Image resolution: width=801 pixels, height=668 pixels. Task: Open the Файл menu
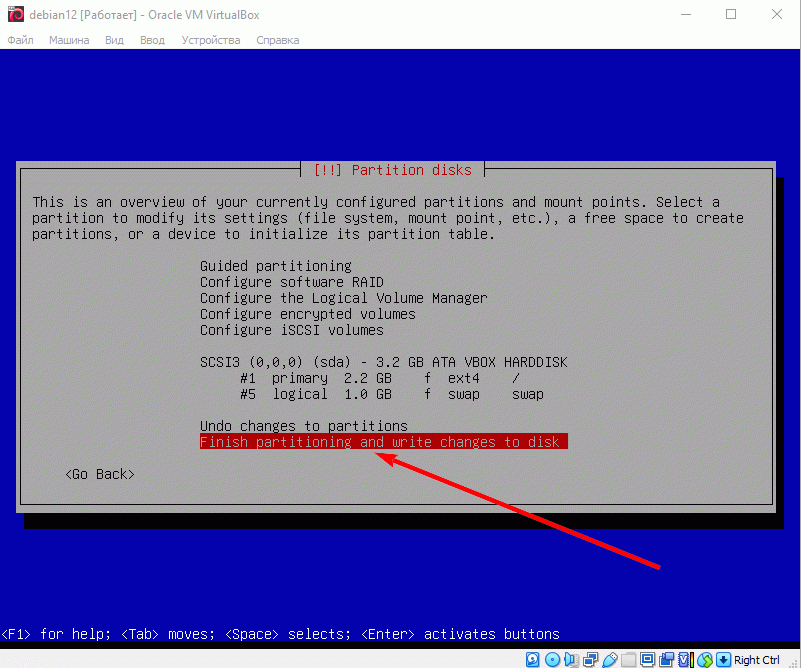pos(20,40)
